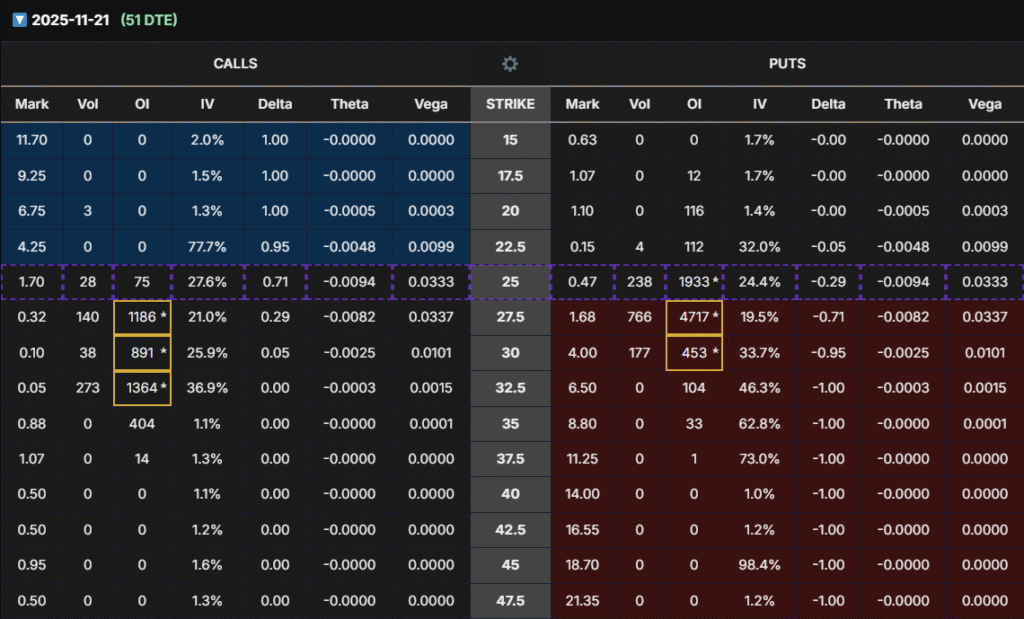This screenshot has width=1024, height=619.
Task: Select the CALLS section header
Action: coord(235,64)
